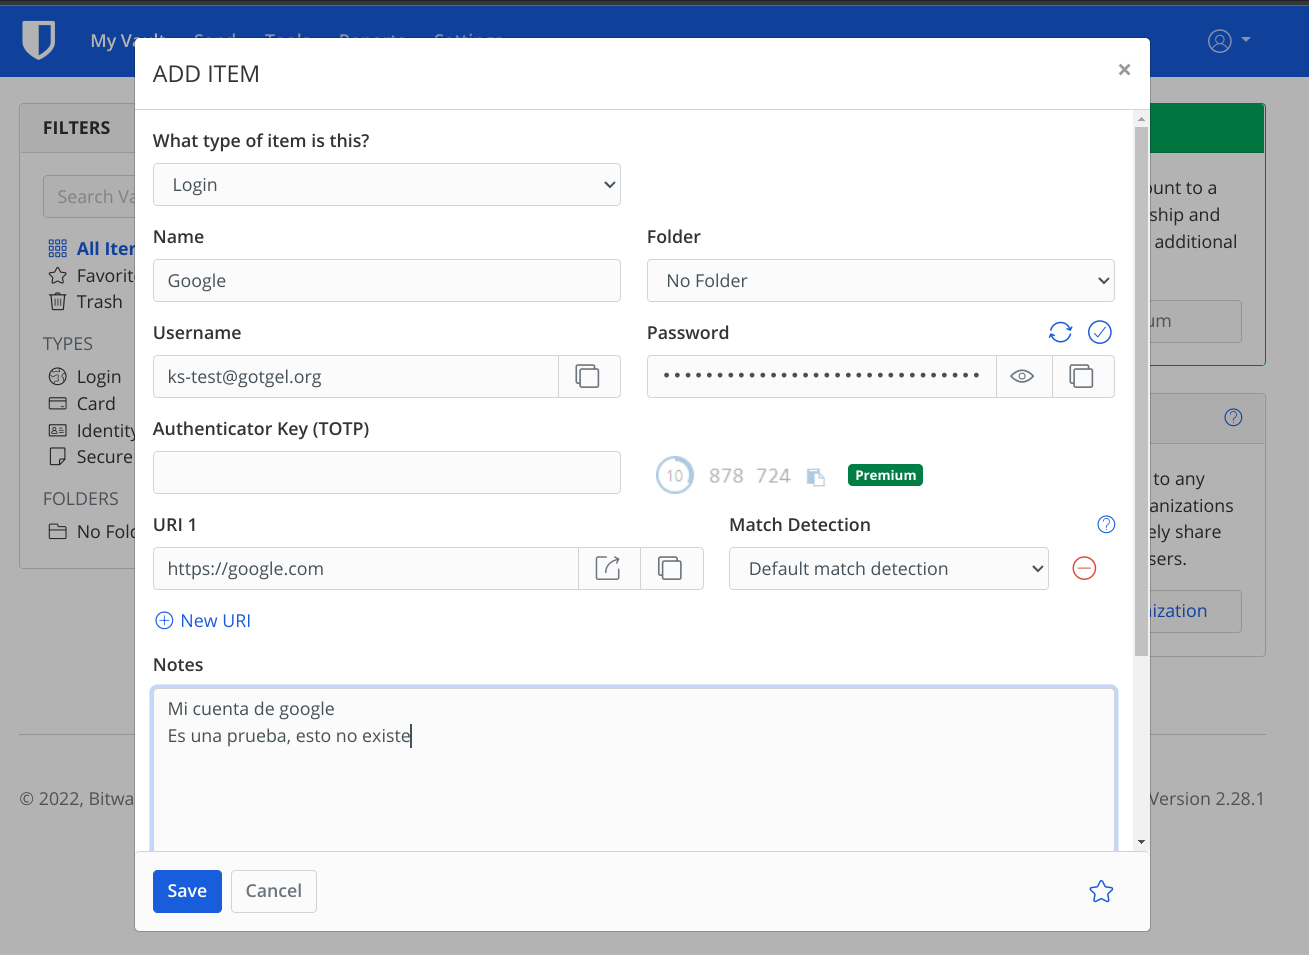Launch the URI in a new tab
The height and width of the screenshot is (955, 1309).
pyautogui.click(x=609, y=569)
